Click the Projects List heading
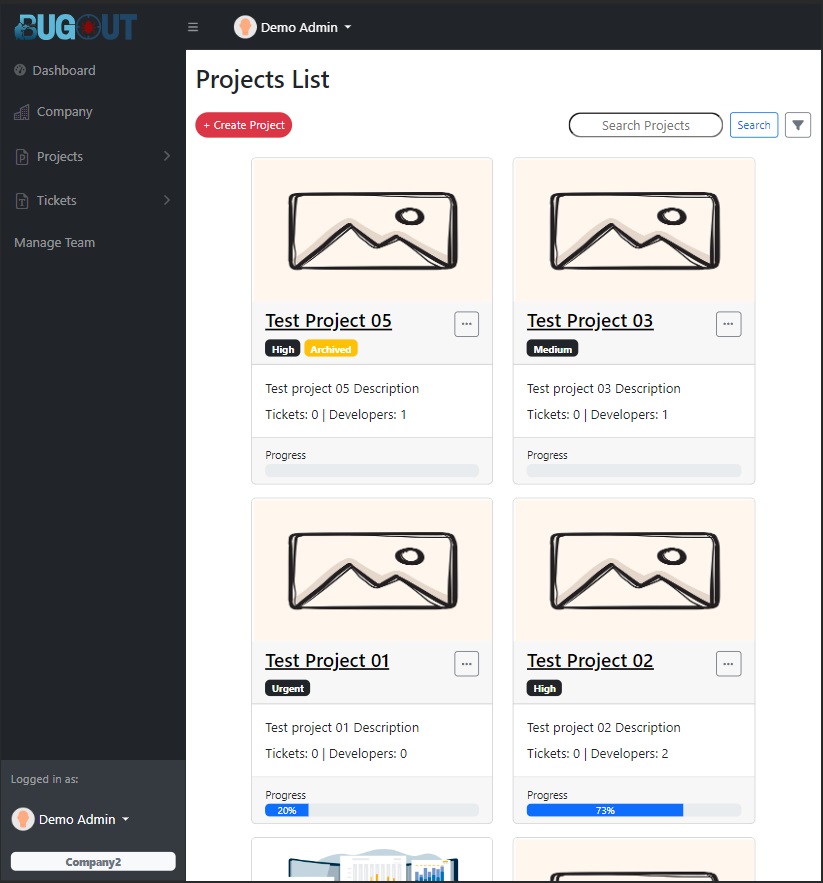Screen dimensions: 823x883 [263, 79]
